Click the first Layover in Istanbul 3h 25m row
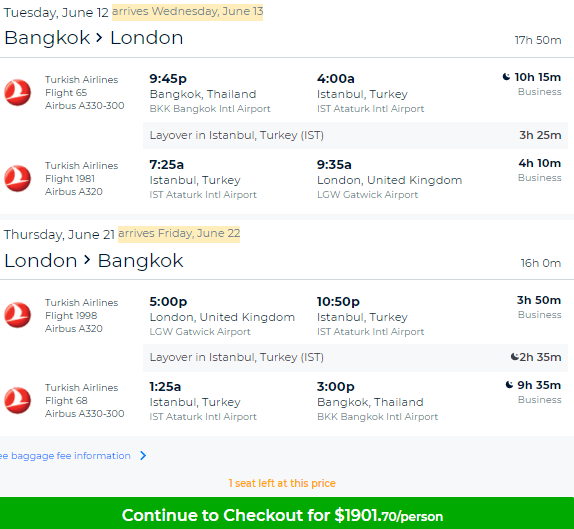Screen dimensions: 574x529 355,135
